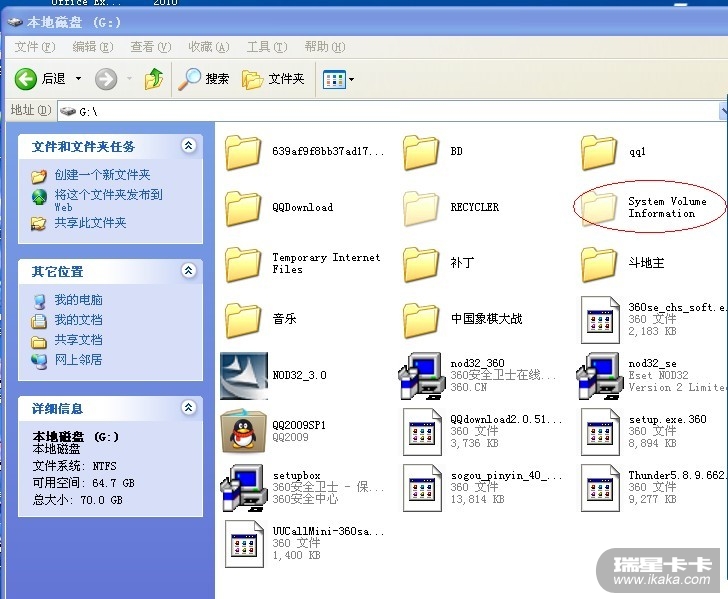This screenshot has height=599, width=728.
Task: Open the 帮助(H) menu
Action: coord(325,47)
